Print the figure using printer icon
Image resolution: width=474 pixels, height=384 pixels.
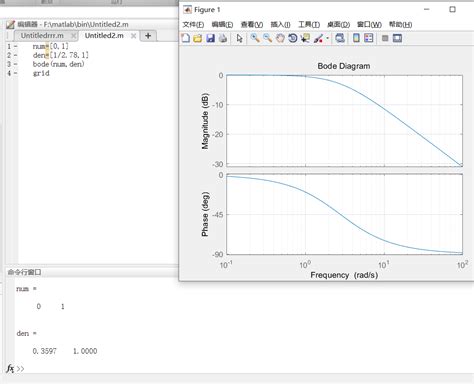click(x=223, y=38)
